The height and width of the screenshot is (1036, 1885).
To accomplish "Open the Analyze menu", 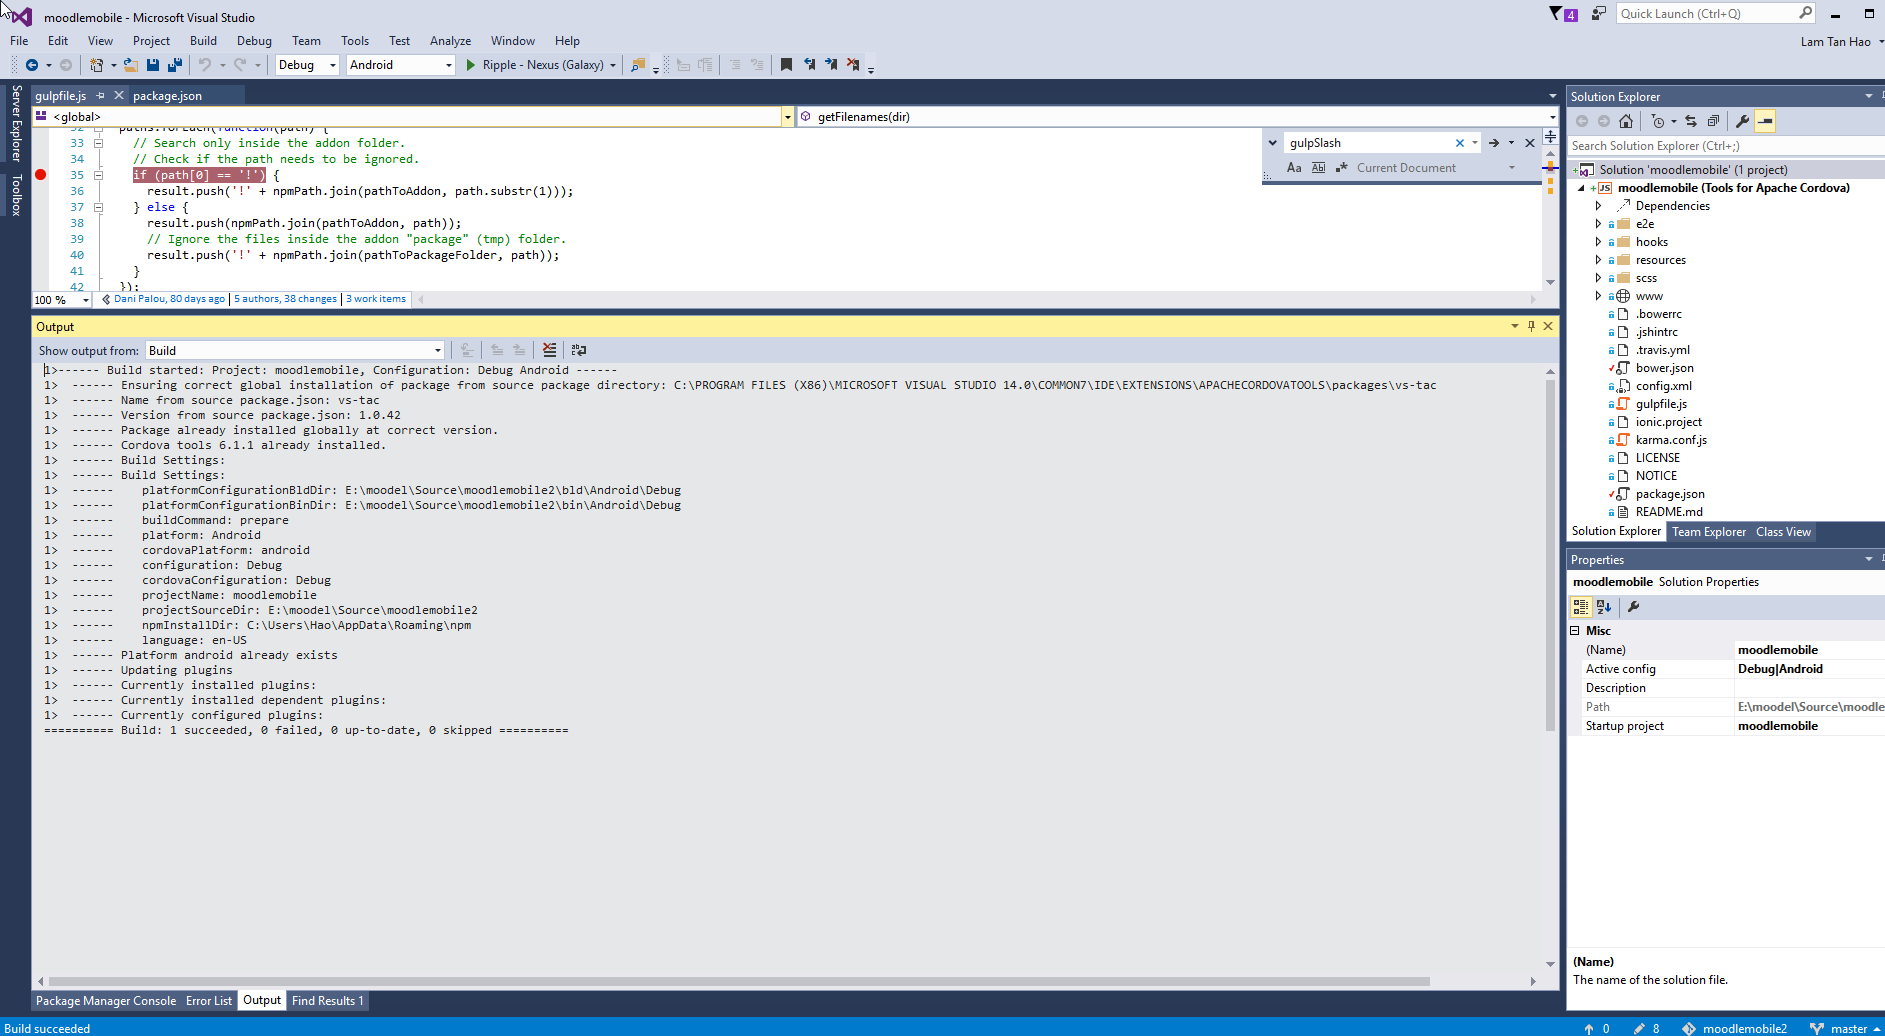I will 450,41.
